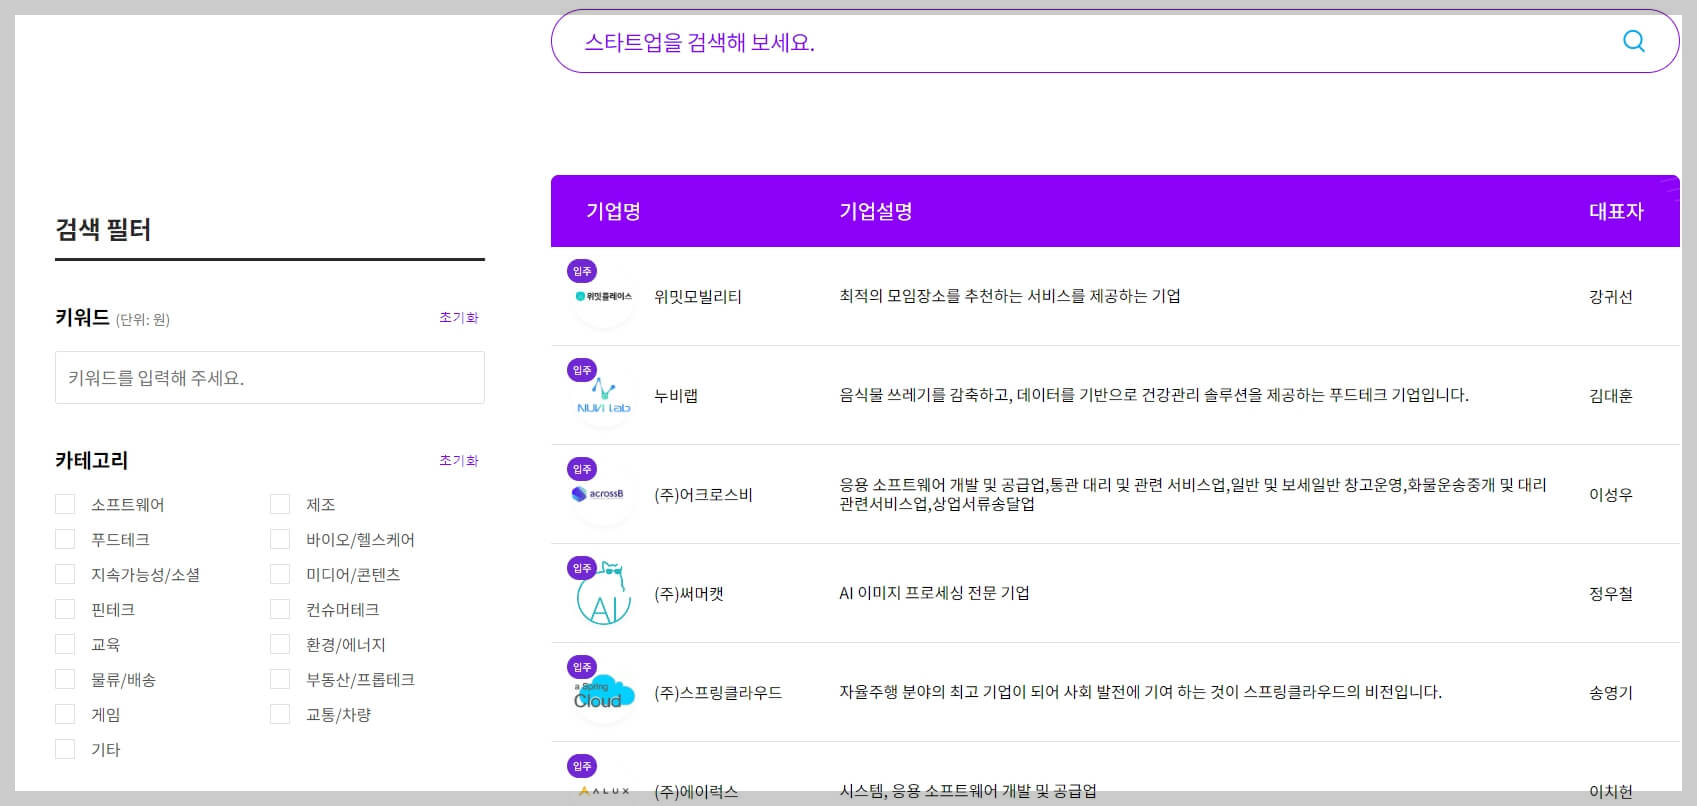1697x806 pixels.
Task: Check the 부동산/프롭테크 box
Action: pyautogui.click(x=280, y=679)
